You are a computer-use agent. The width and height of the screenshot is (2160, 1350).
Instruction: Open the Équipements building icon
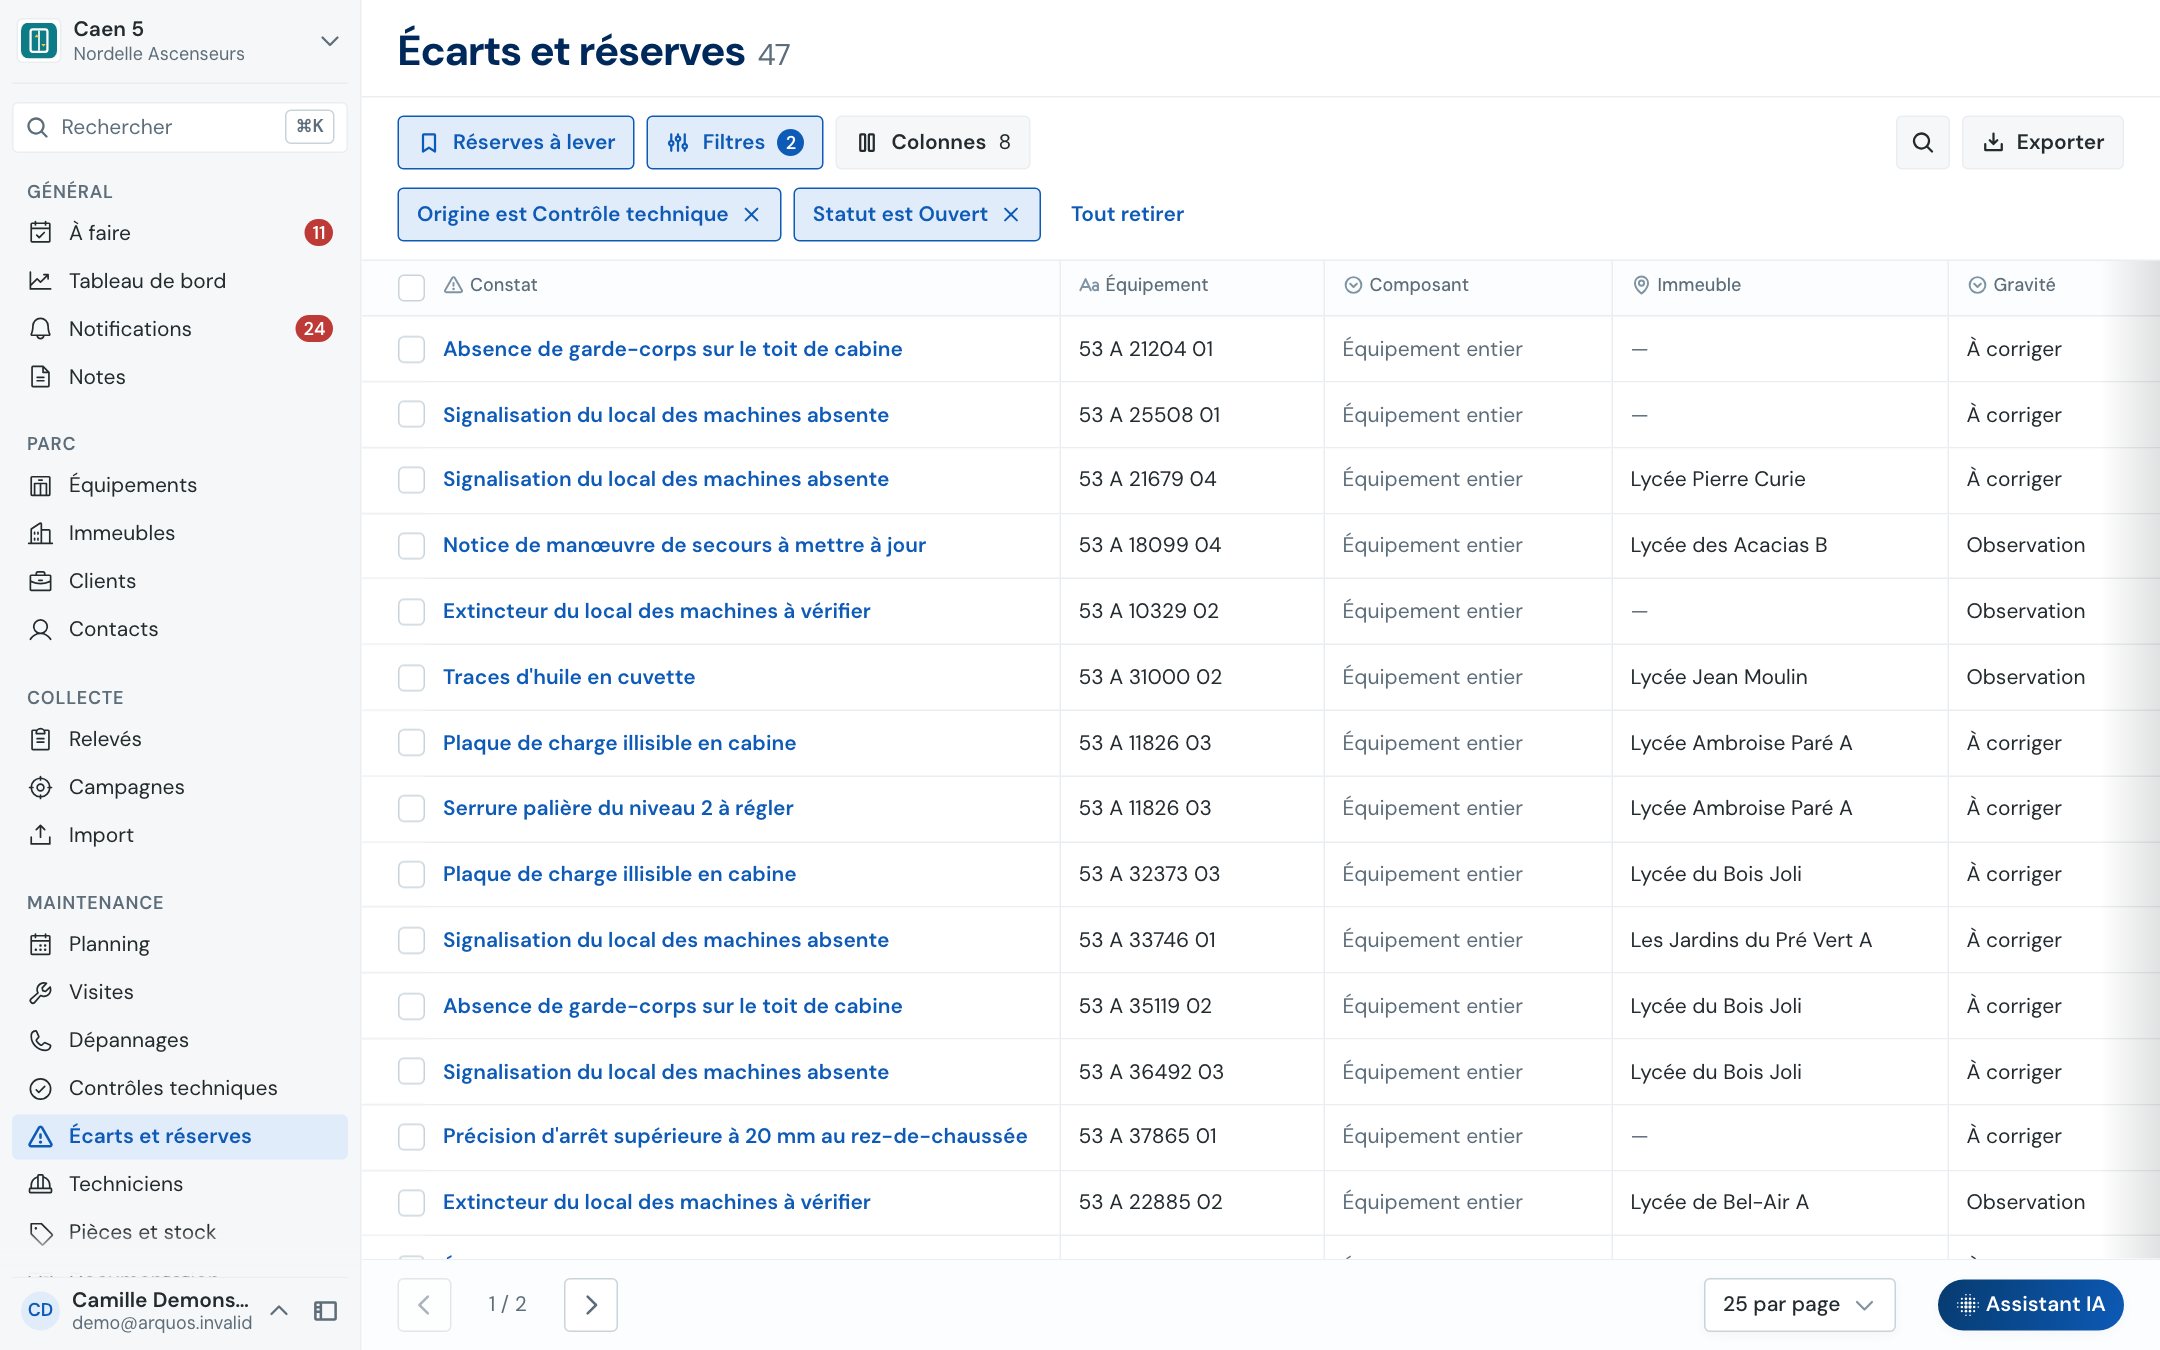click(x=40, y=485)
